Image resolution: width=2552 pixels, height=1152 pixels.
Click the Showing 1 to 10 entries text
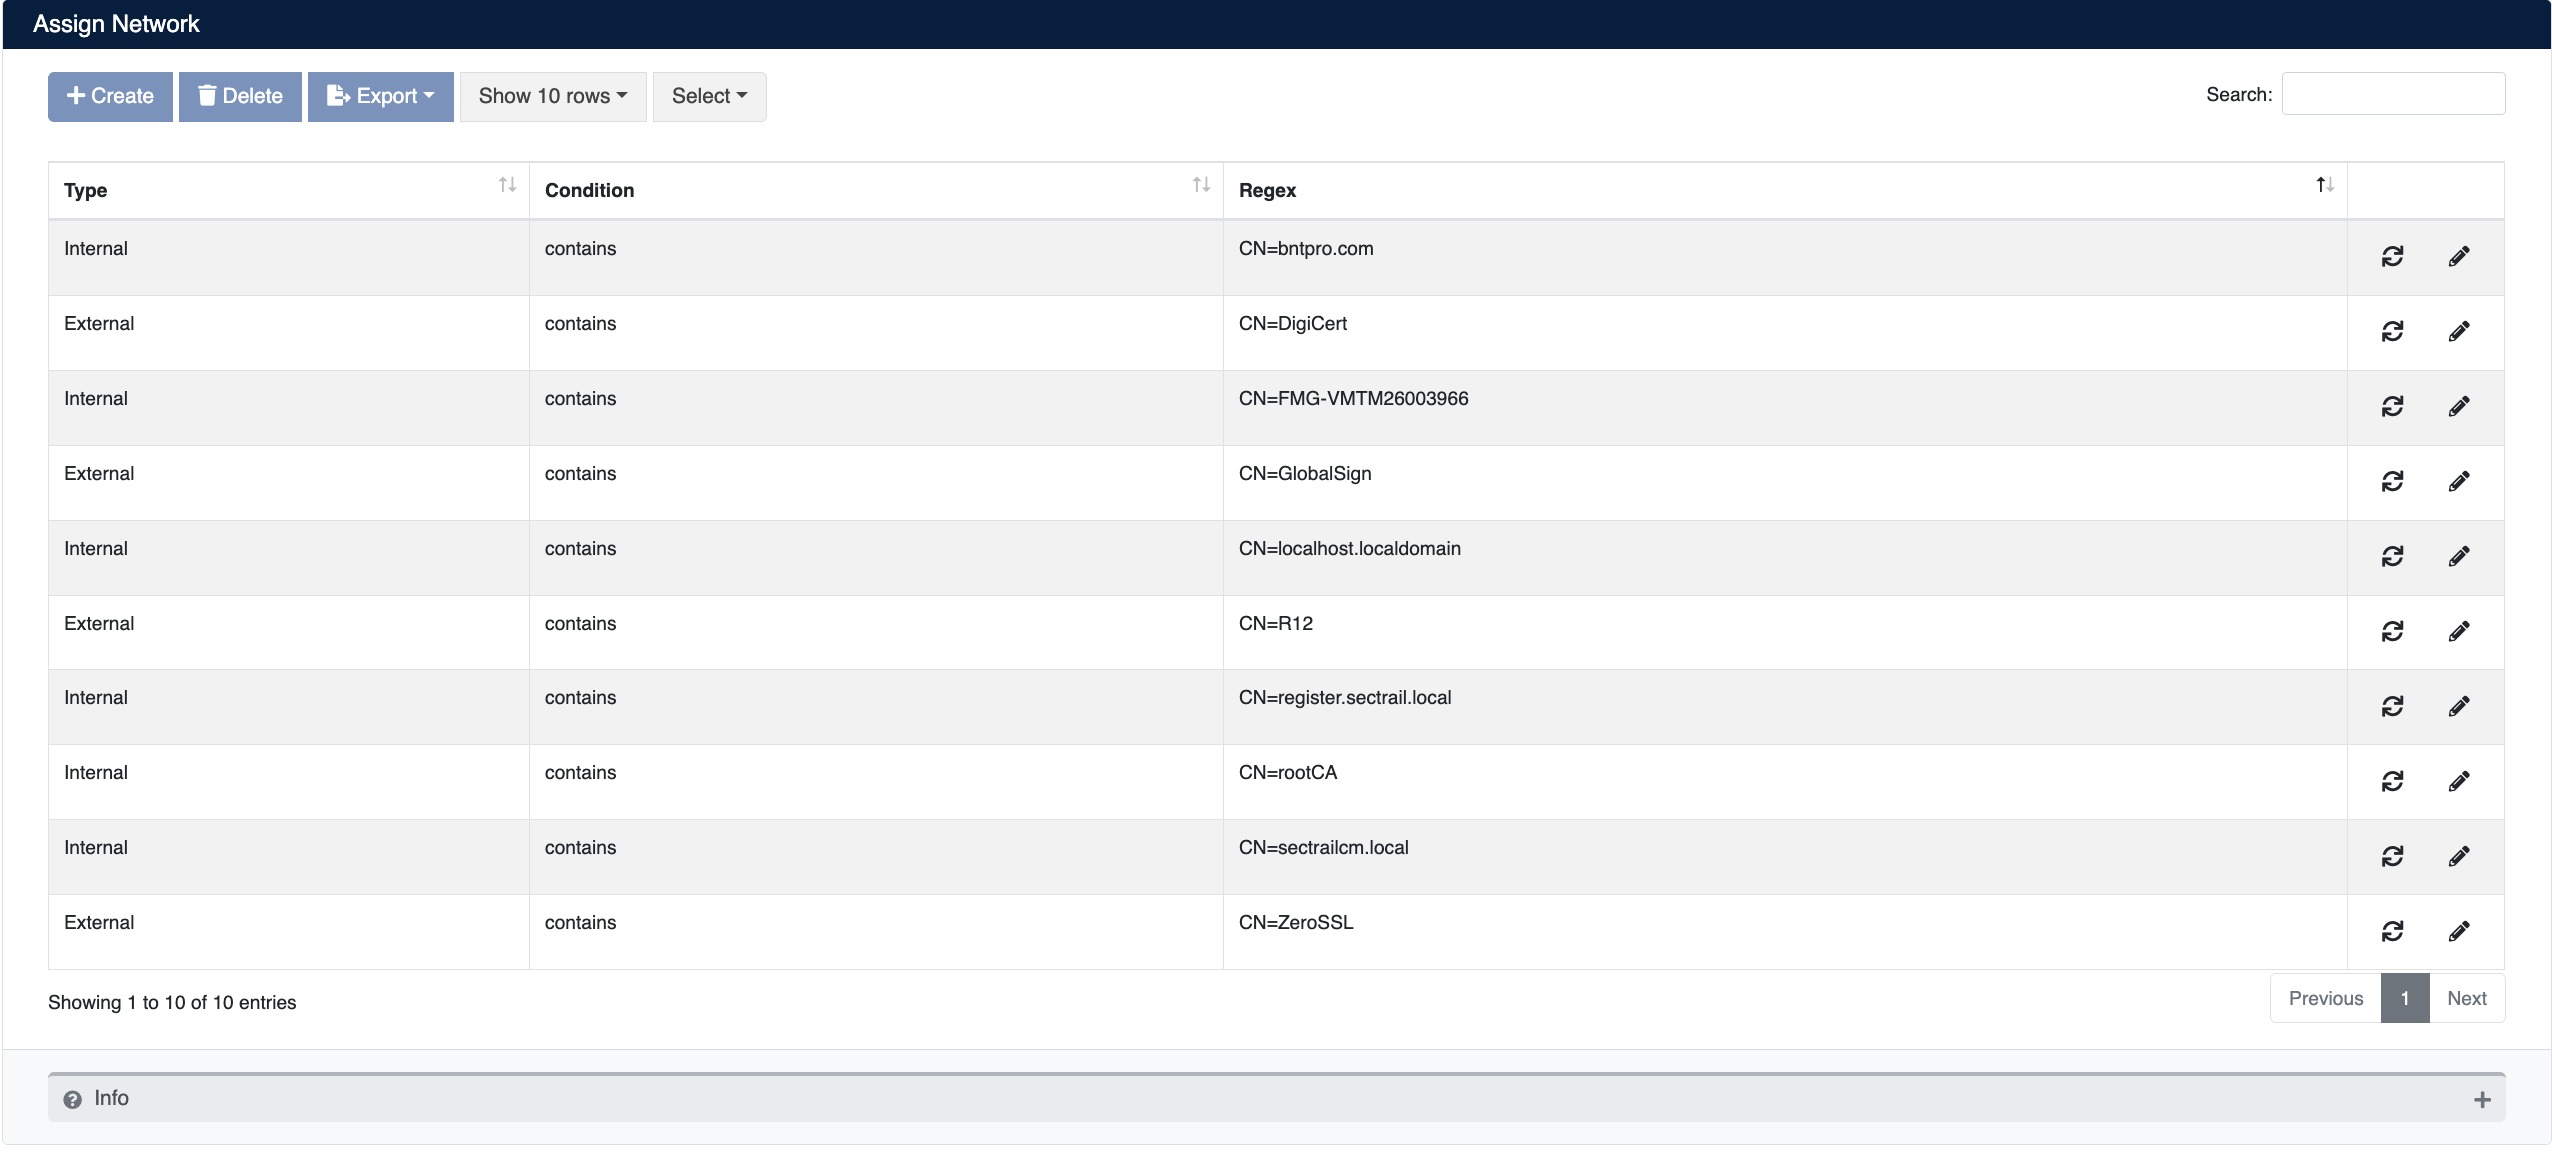click(x=172, y=1002)
